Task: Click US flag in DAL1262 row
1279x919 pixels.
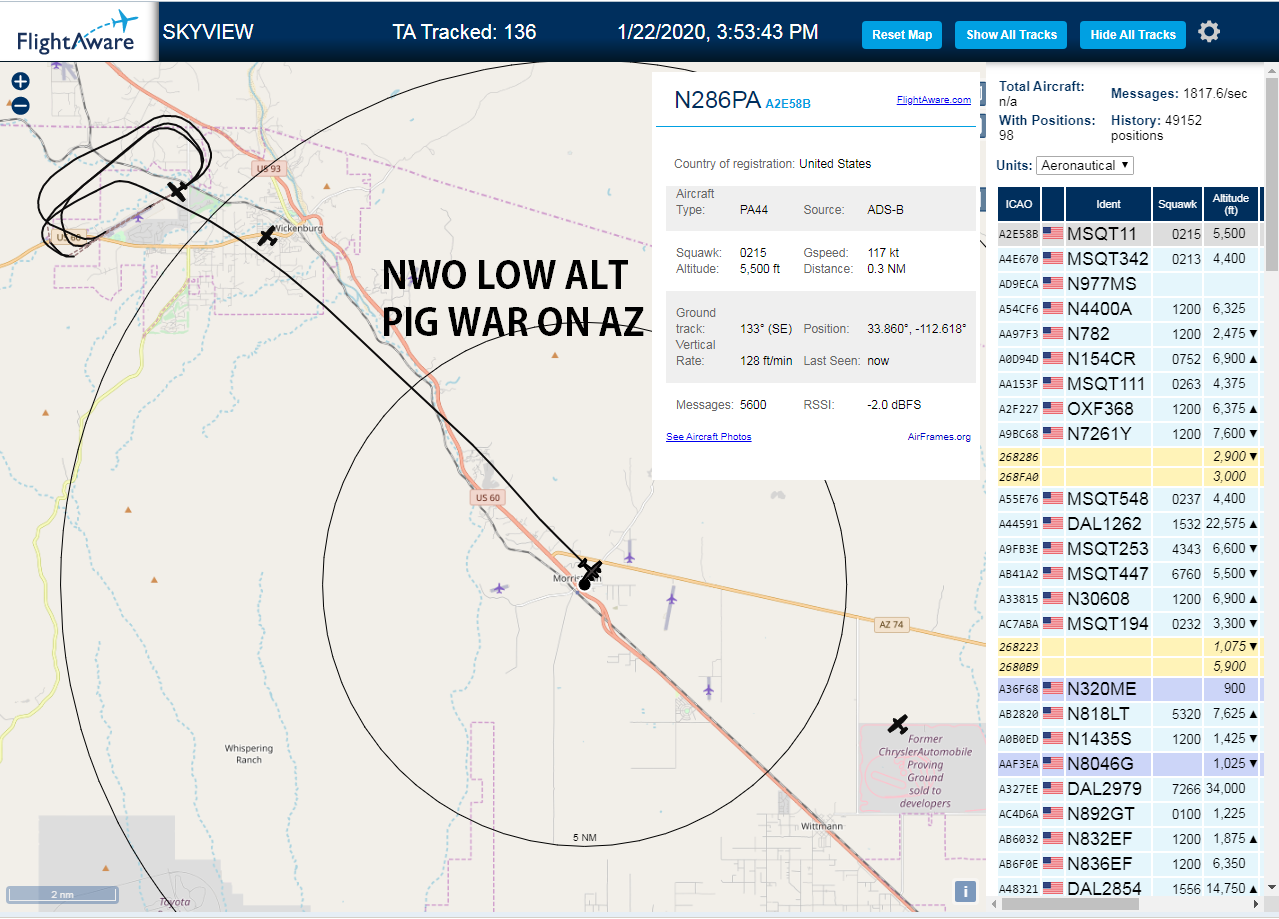Action: click(x=1053, y=524)
